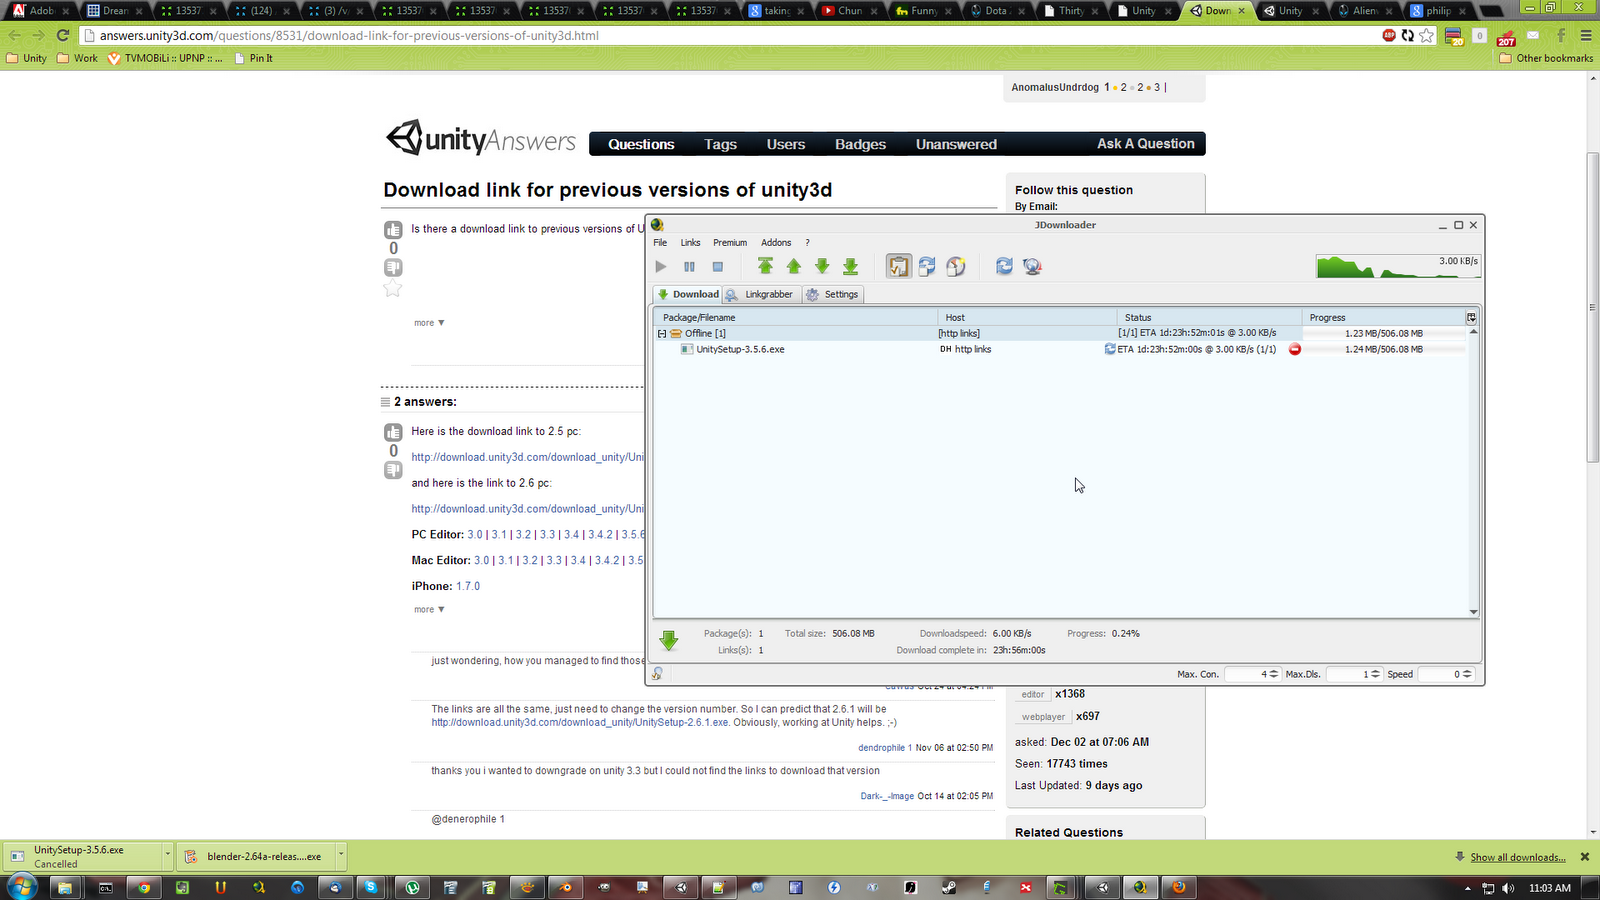Image resolution: width=1600 pixels, height=900 pixels.
Task: Open UnitySetup-2.6.1.exe download link
Action: pos(580,723)
